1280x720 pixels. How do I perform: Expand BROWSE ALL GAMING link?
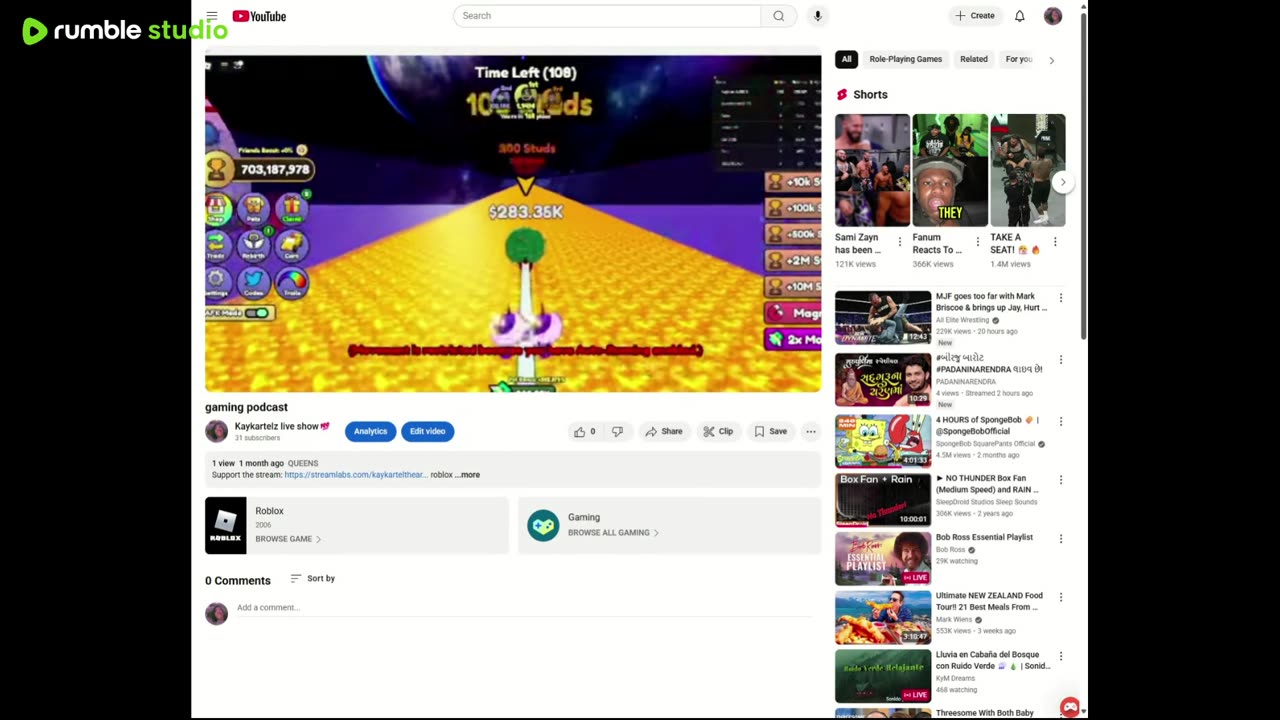(613, 533)
